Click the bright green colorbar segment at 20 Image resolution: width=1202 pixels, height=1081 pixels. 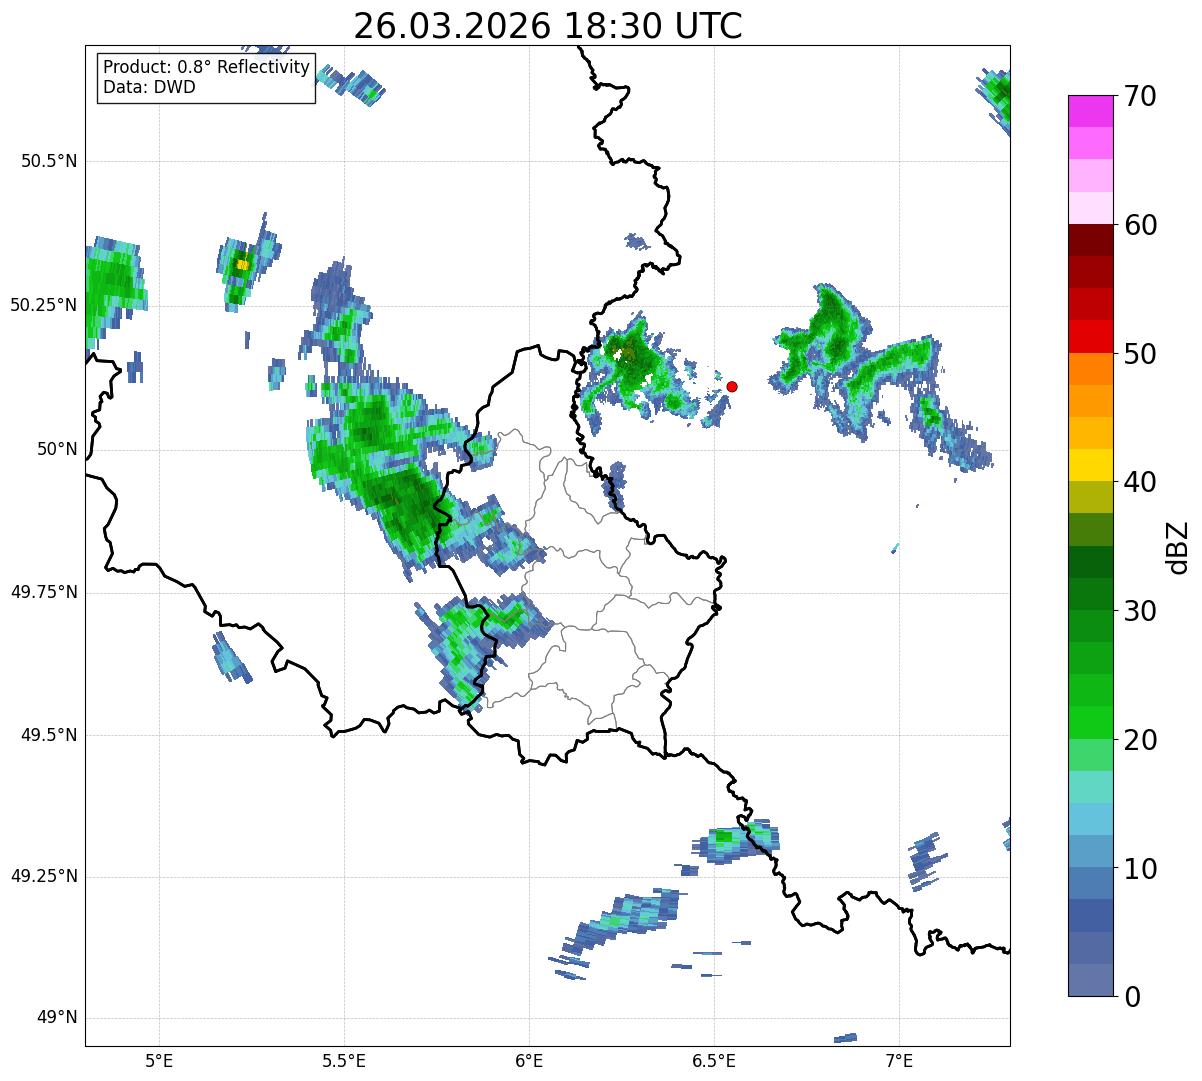coord(1090,723)
